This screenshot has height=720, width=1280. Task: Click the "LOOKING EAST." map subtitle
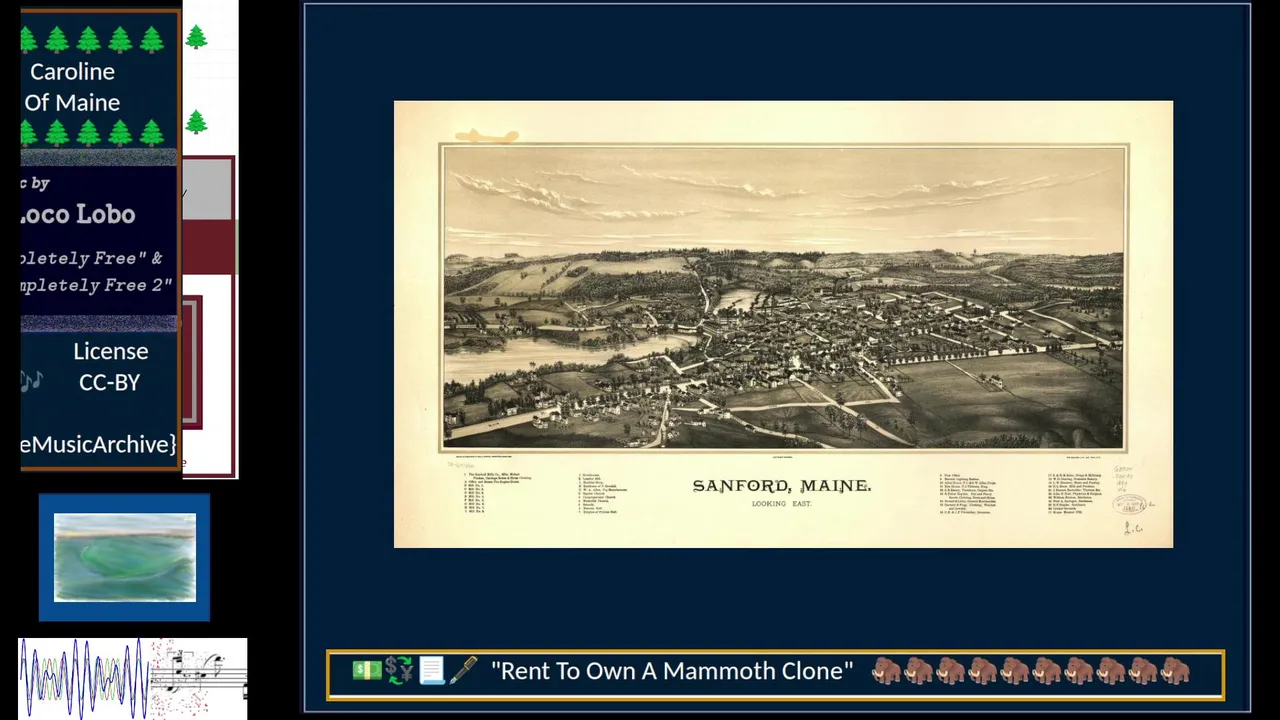click(782, 504)
